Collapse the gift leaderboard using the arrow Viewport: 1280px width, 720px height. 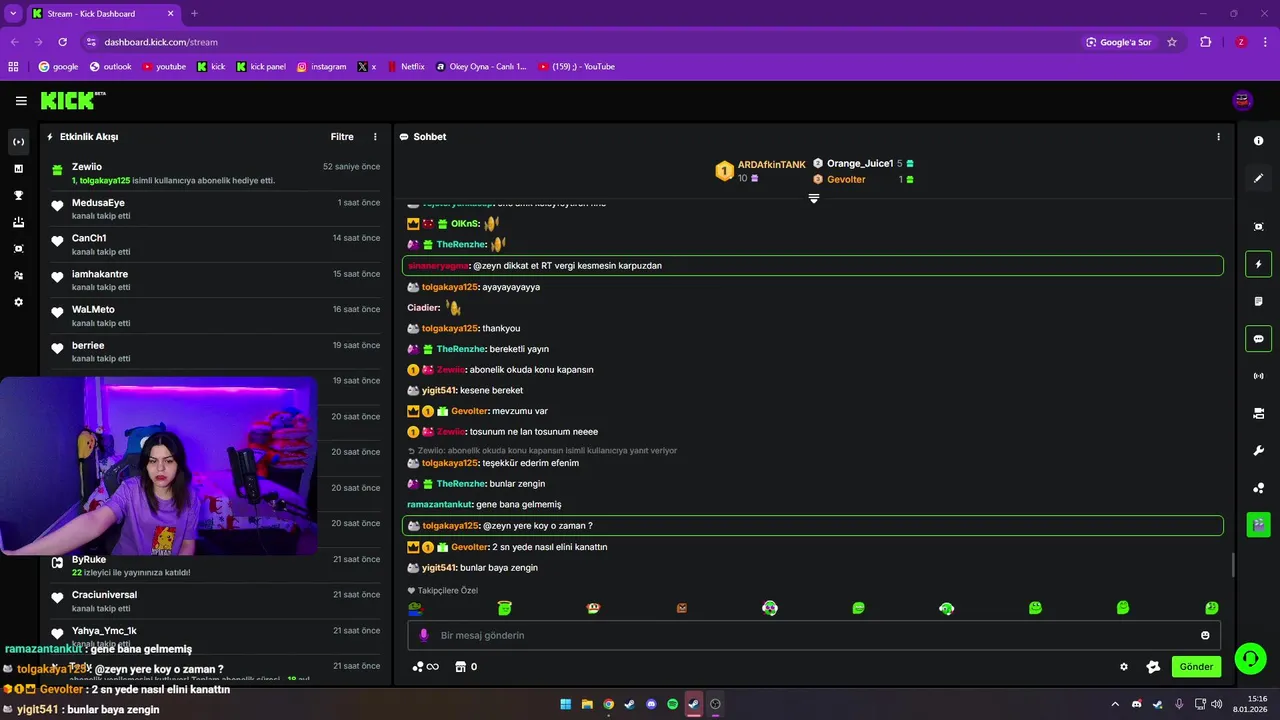[x=814, y=199]
